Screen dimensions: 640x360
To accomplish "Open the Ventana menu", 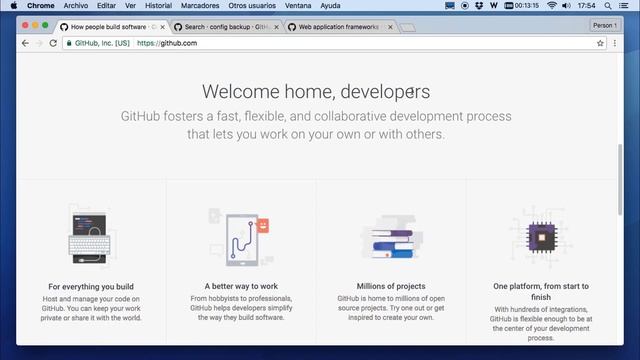I will (x=298, y=6).
